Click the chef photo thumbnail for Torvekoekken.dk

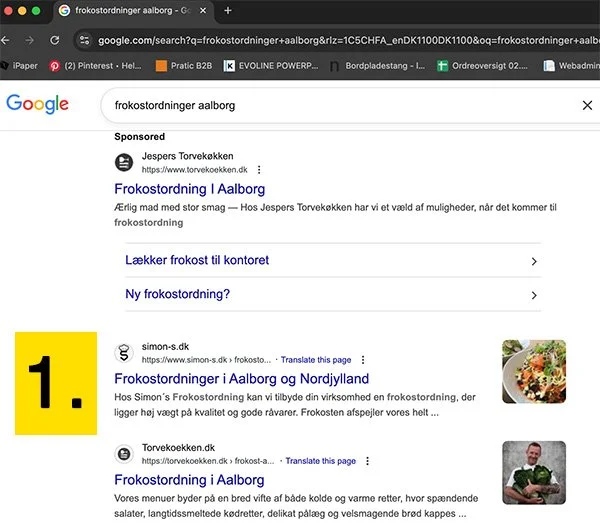click(x=534, y=472)
